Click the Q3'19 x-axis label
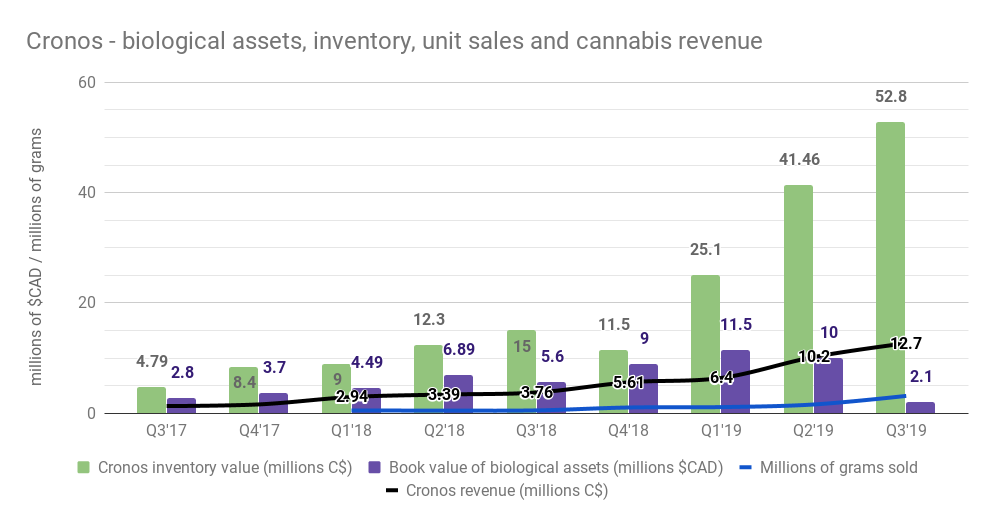The image size is (995, 526). point(906,430)
